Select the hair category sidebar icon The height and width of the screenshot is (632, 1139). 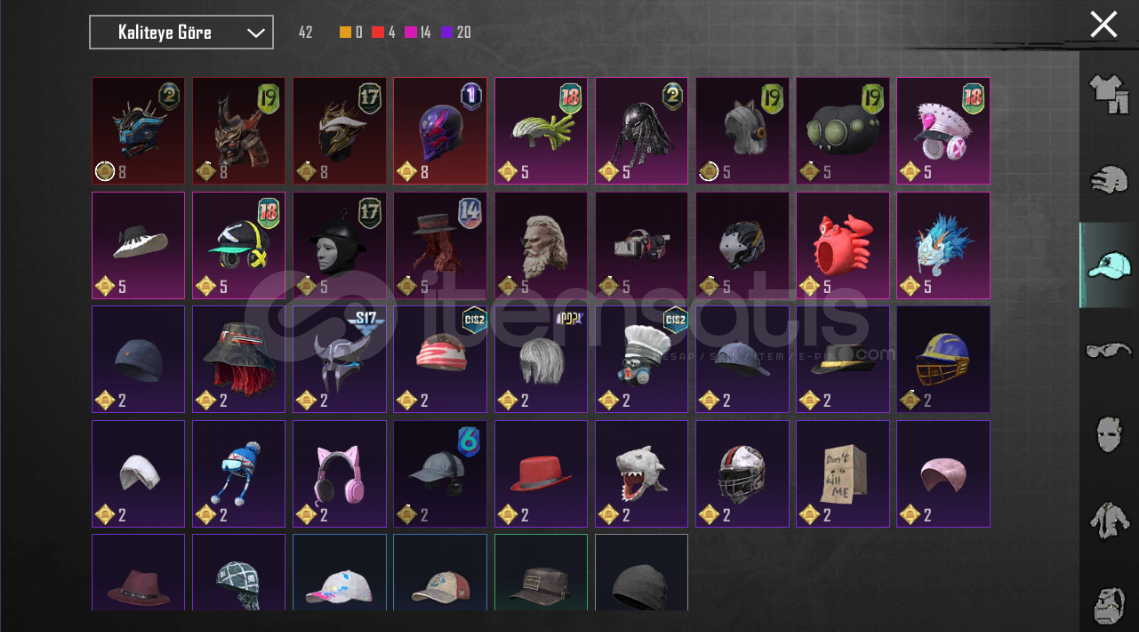(1108, 179)
